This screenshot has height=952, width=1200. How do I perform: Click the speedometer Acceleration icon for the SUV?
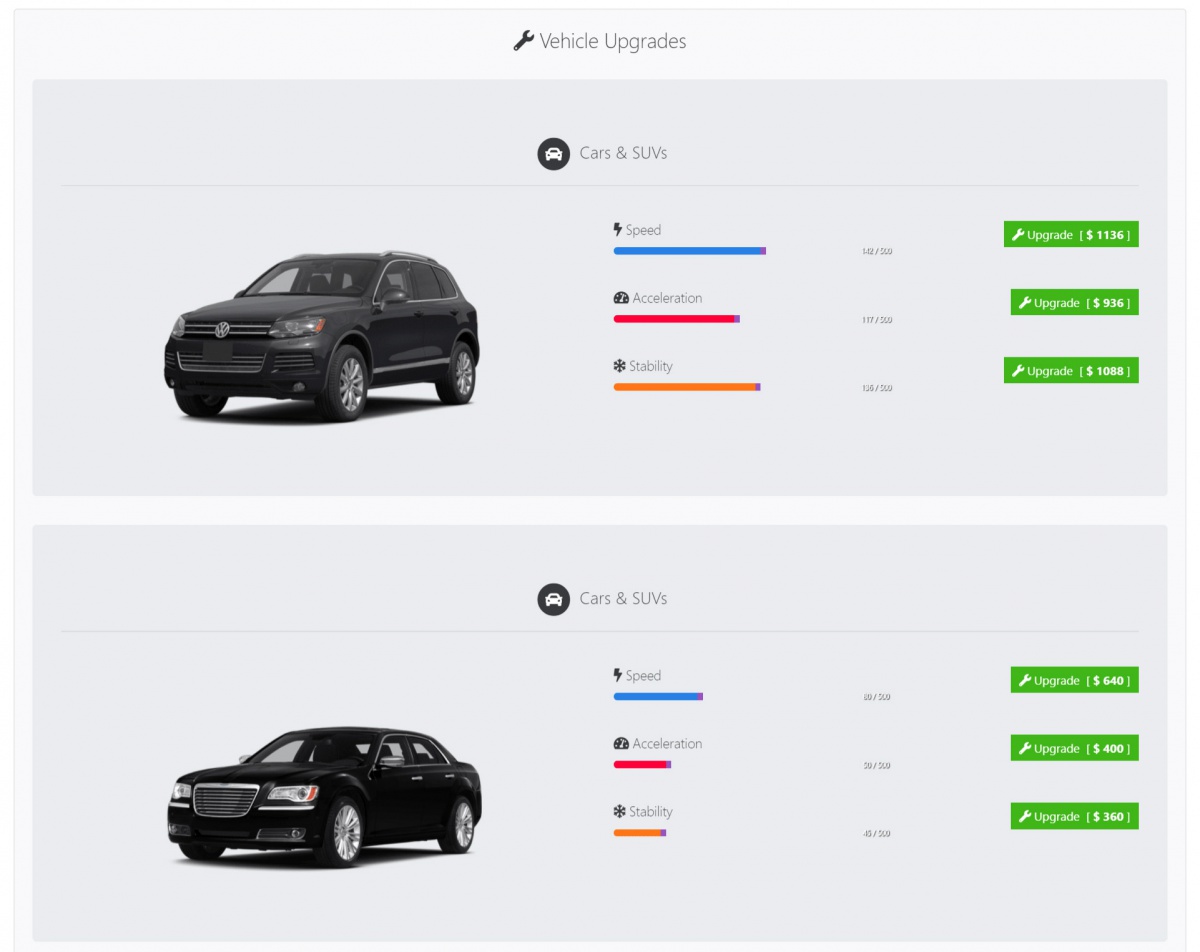point(621,298)
